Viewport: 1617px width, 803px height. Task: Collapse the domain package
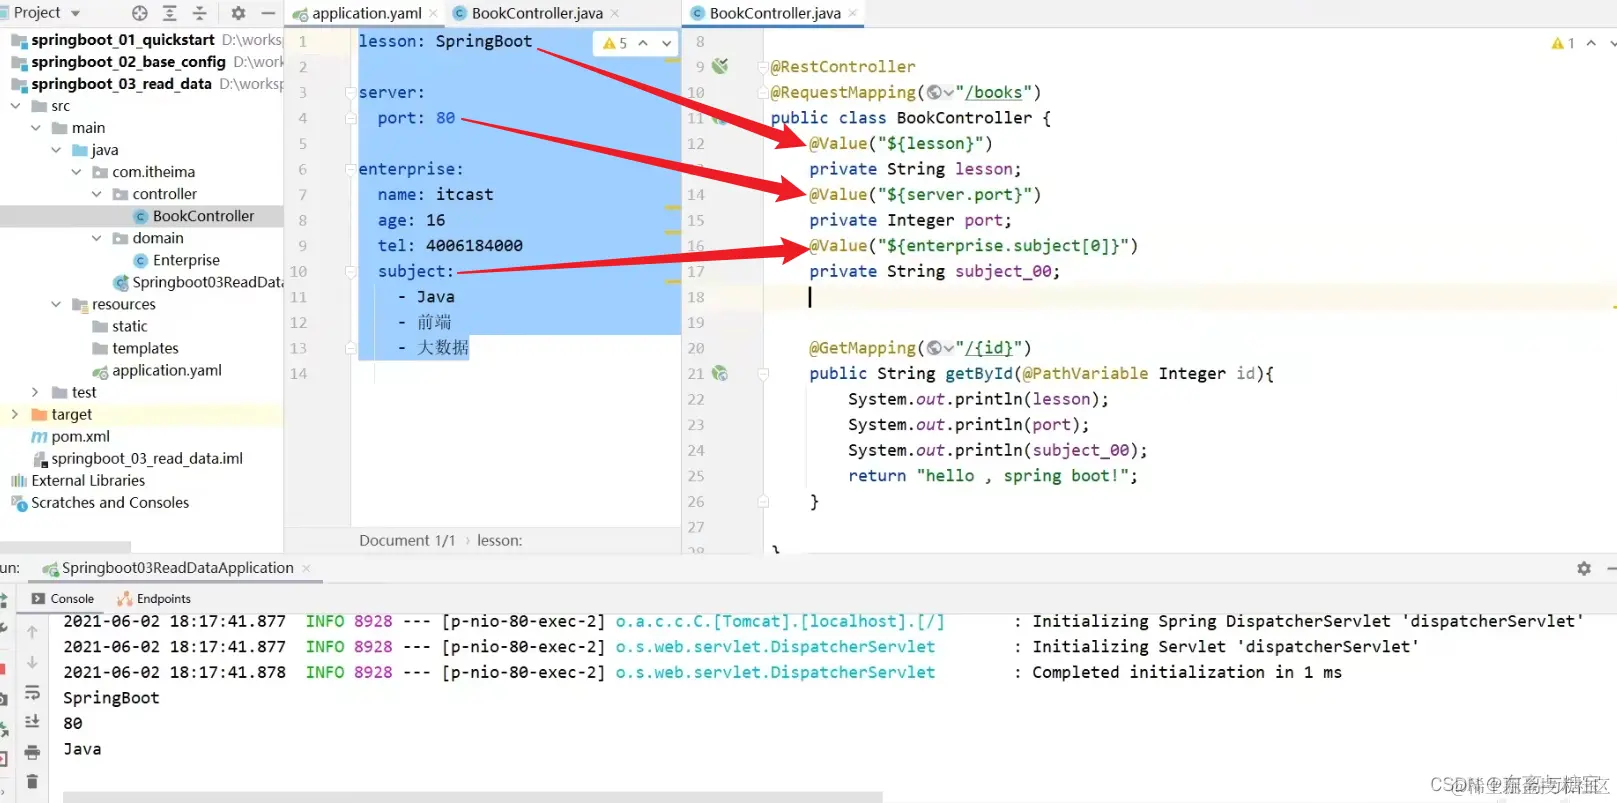[97, 238]
